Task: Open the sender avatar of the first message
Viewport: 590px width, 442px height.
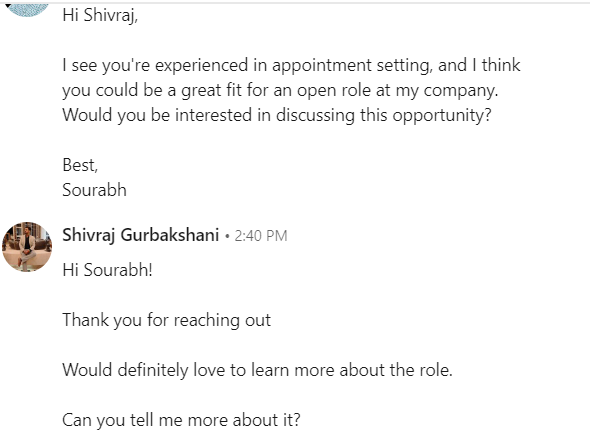Action: click(x=27, y=10)
